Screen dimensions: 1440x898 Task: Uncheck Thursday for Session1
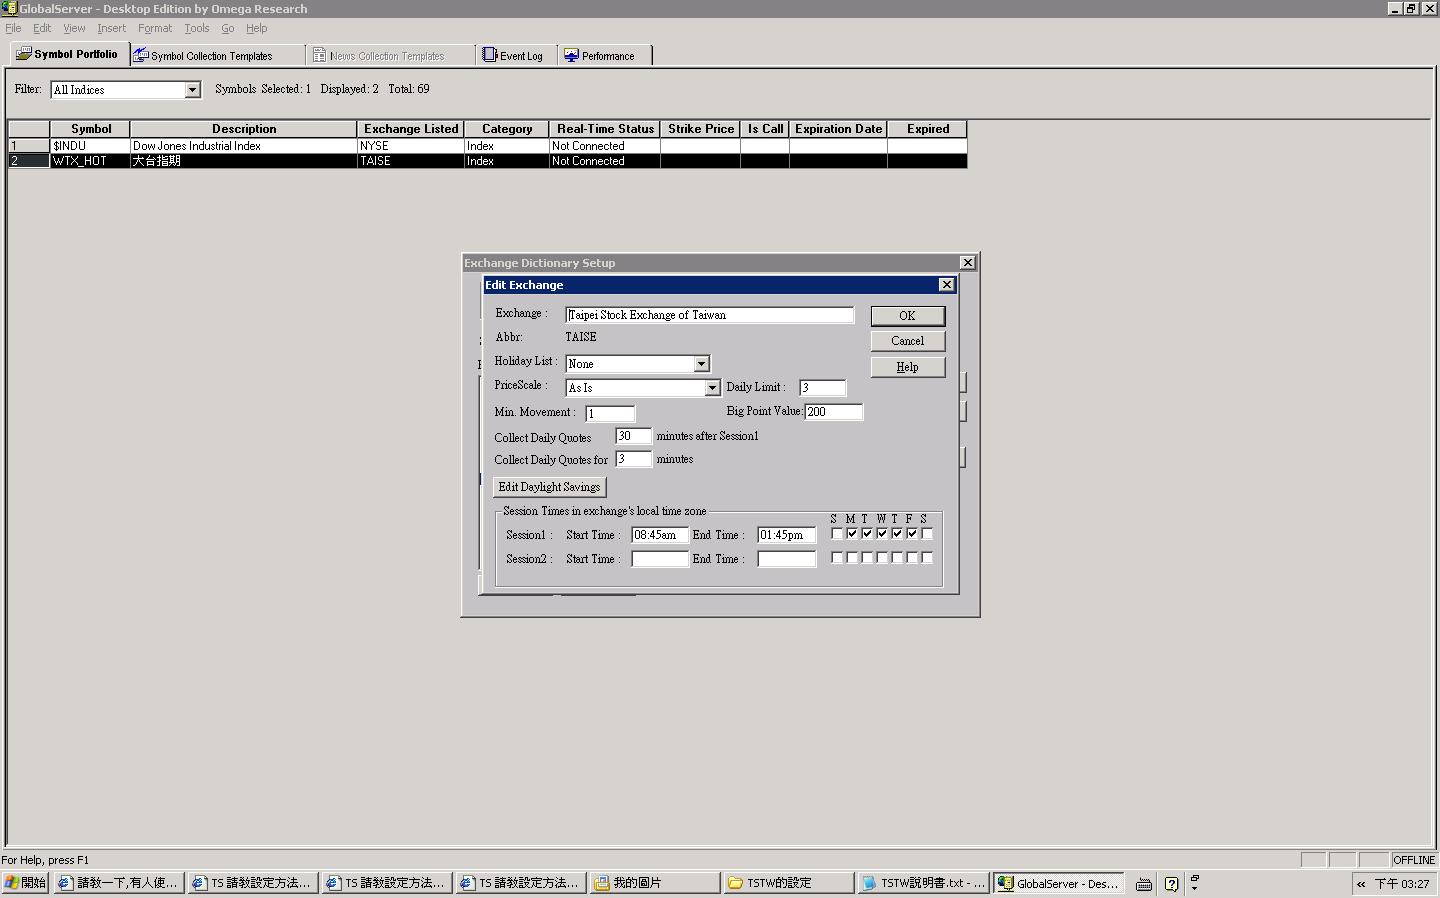[897, 533]
